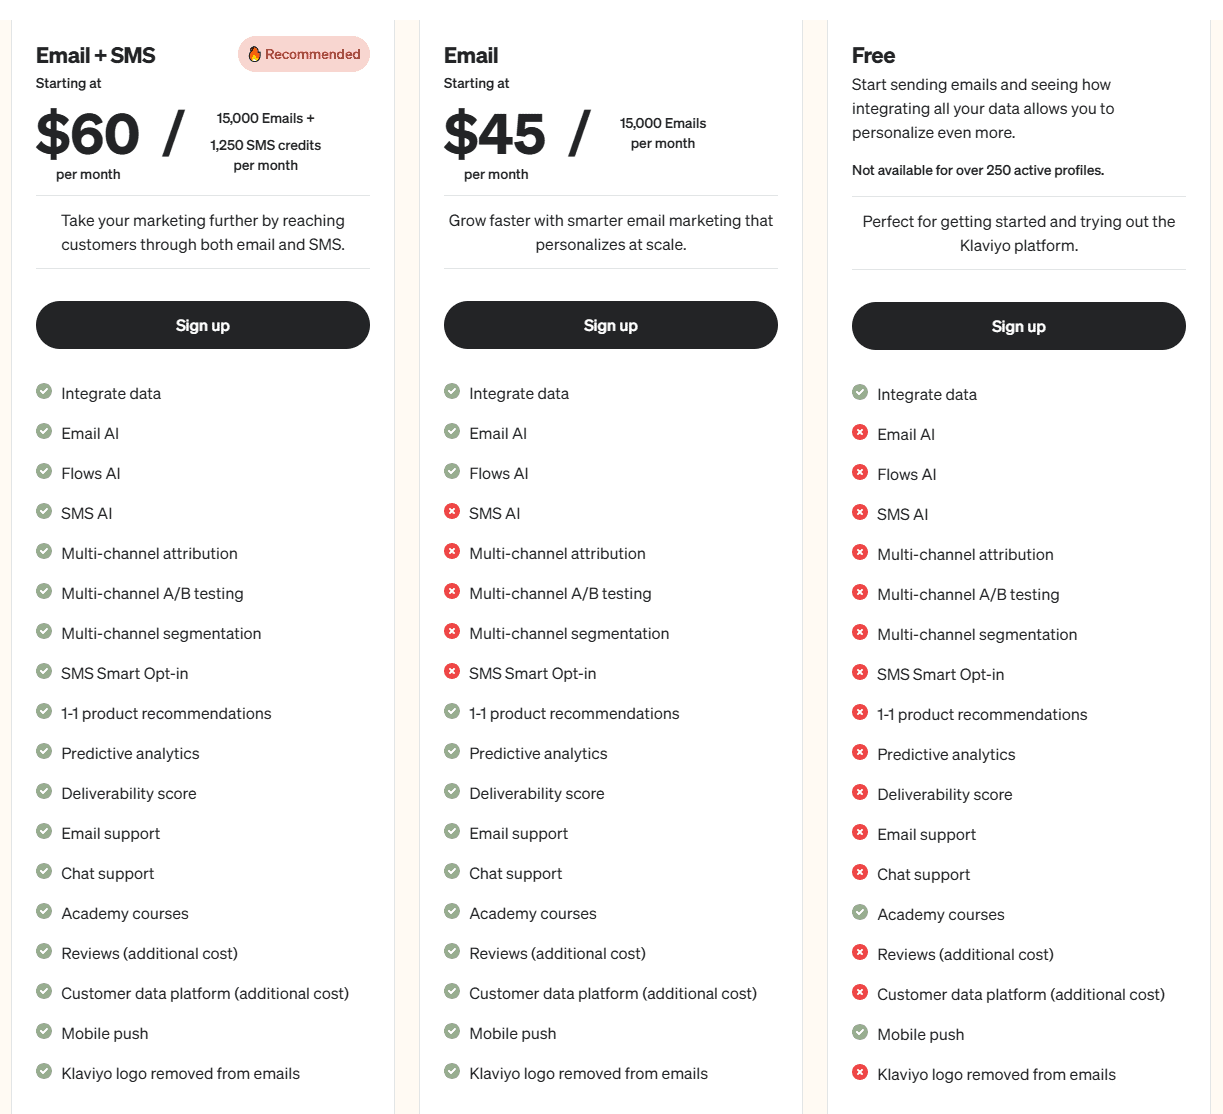Click Sign up under the Email plan
1223x1114 pixels.
coord(611,325)
